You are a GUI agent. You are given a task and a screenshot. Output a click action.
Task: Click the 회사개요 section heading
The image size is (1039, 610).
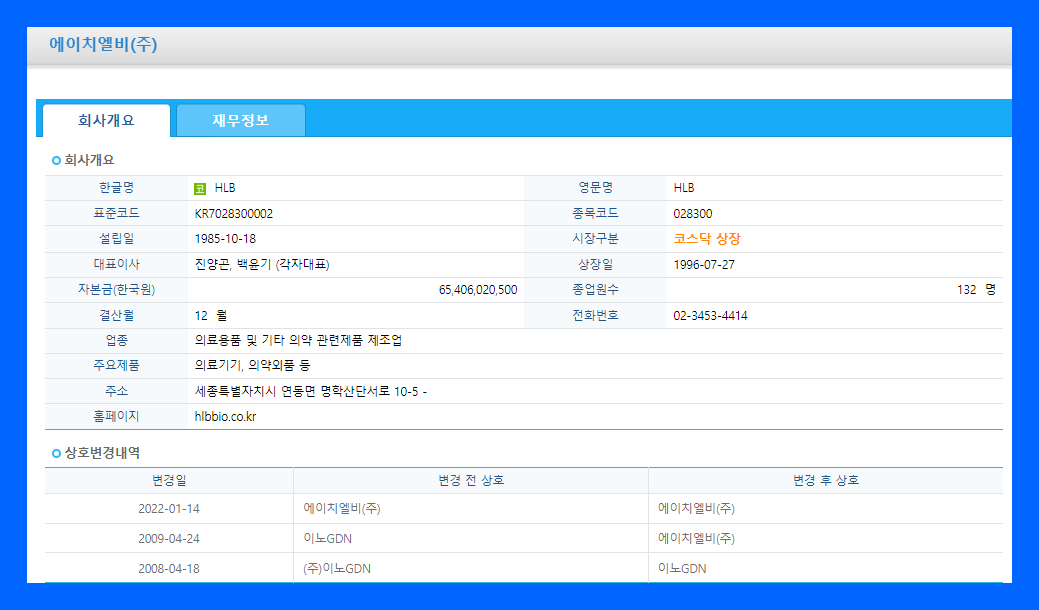pyautogui.click(x=89, y=160)
